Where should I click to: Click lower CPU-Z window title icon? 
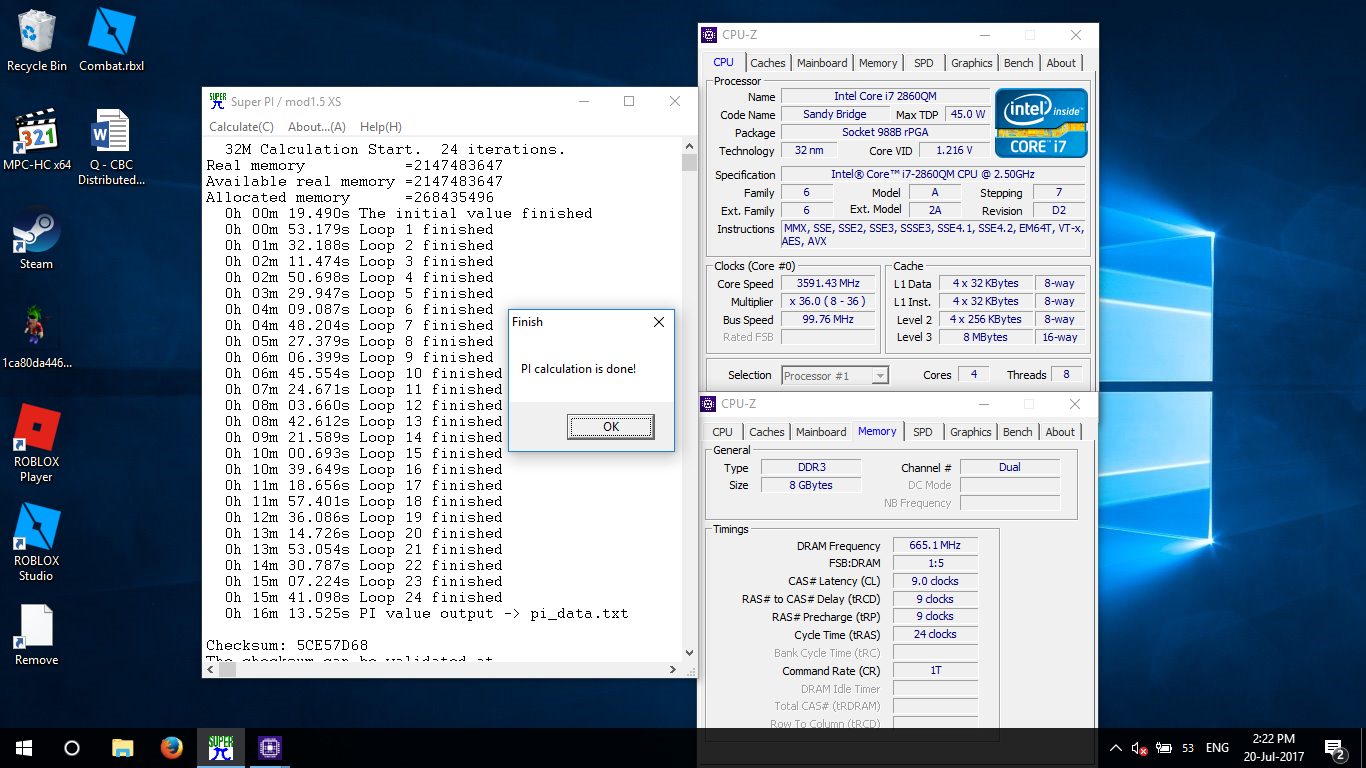click(x=709, y=404)
